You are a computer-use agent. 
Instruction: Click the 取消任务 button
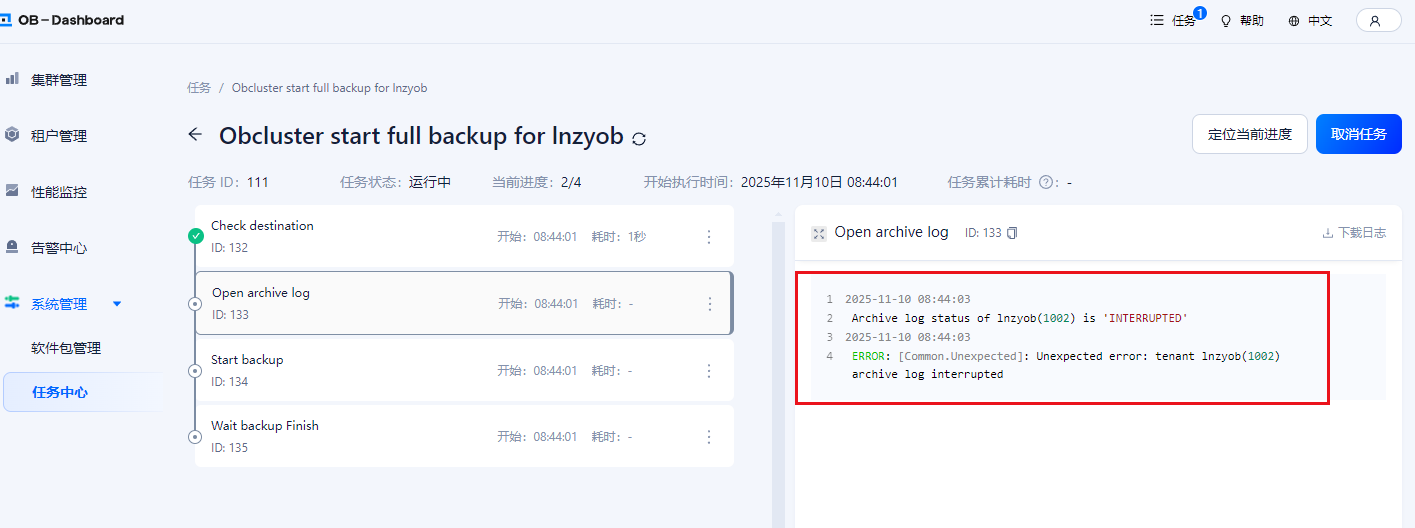pos(1358,134)
